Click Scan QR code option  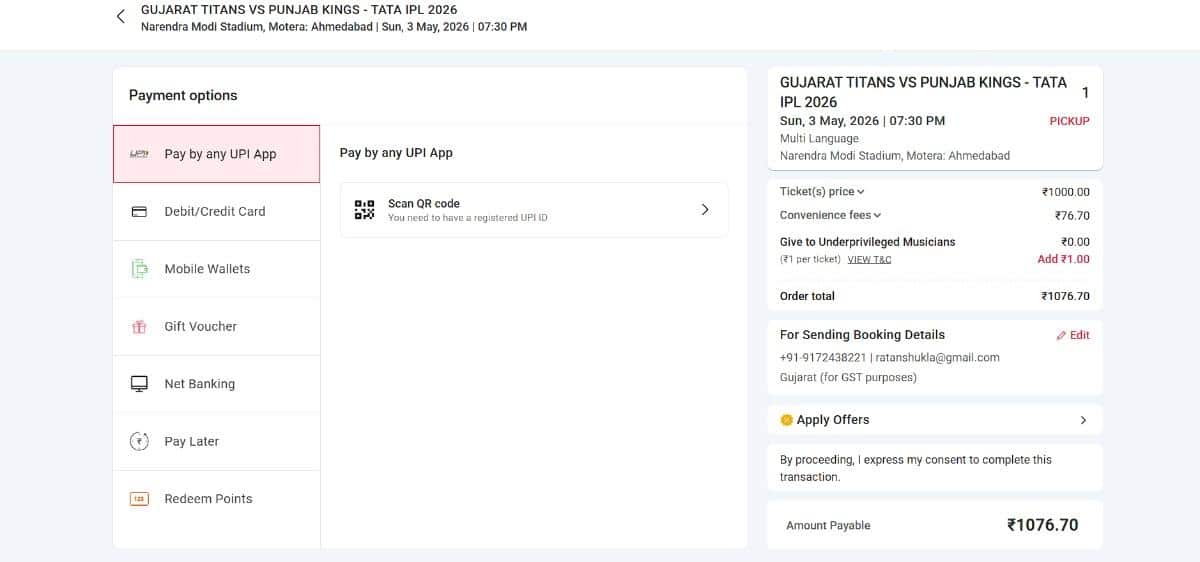pos(534,210)
